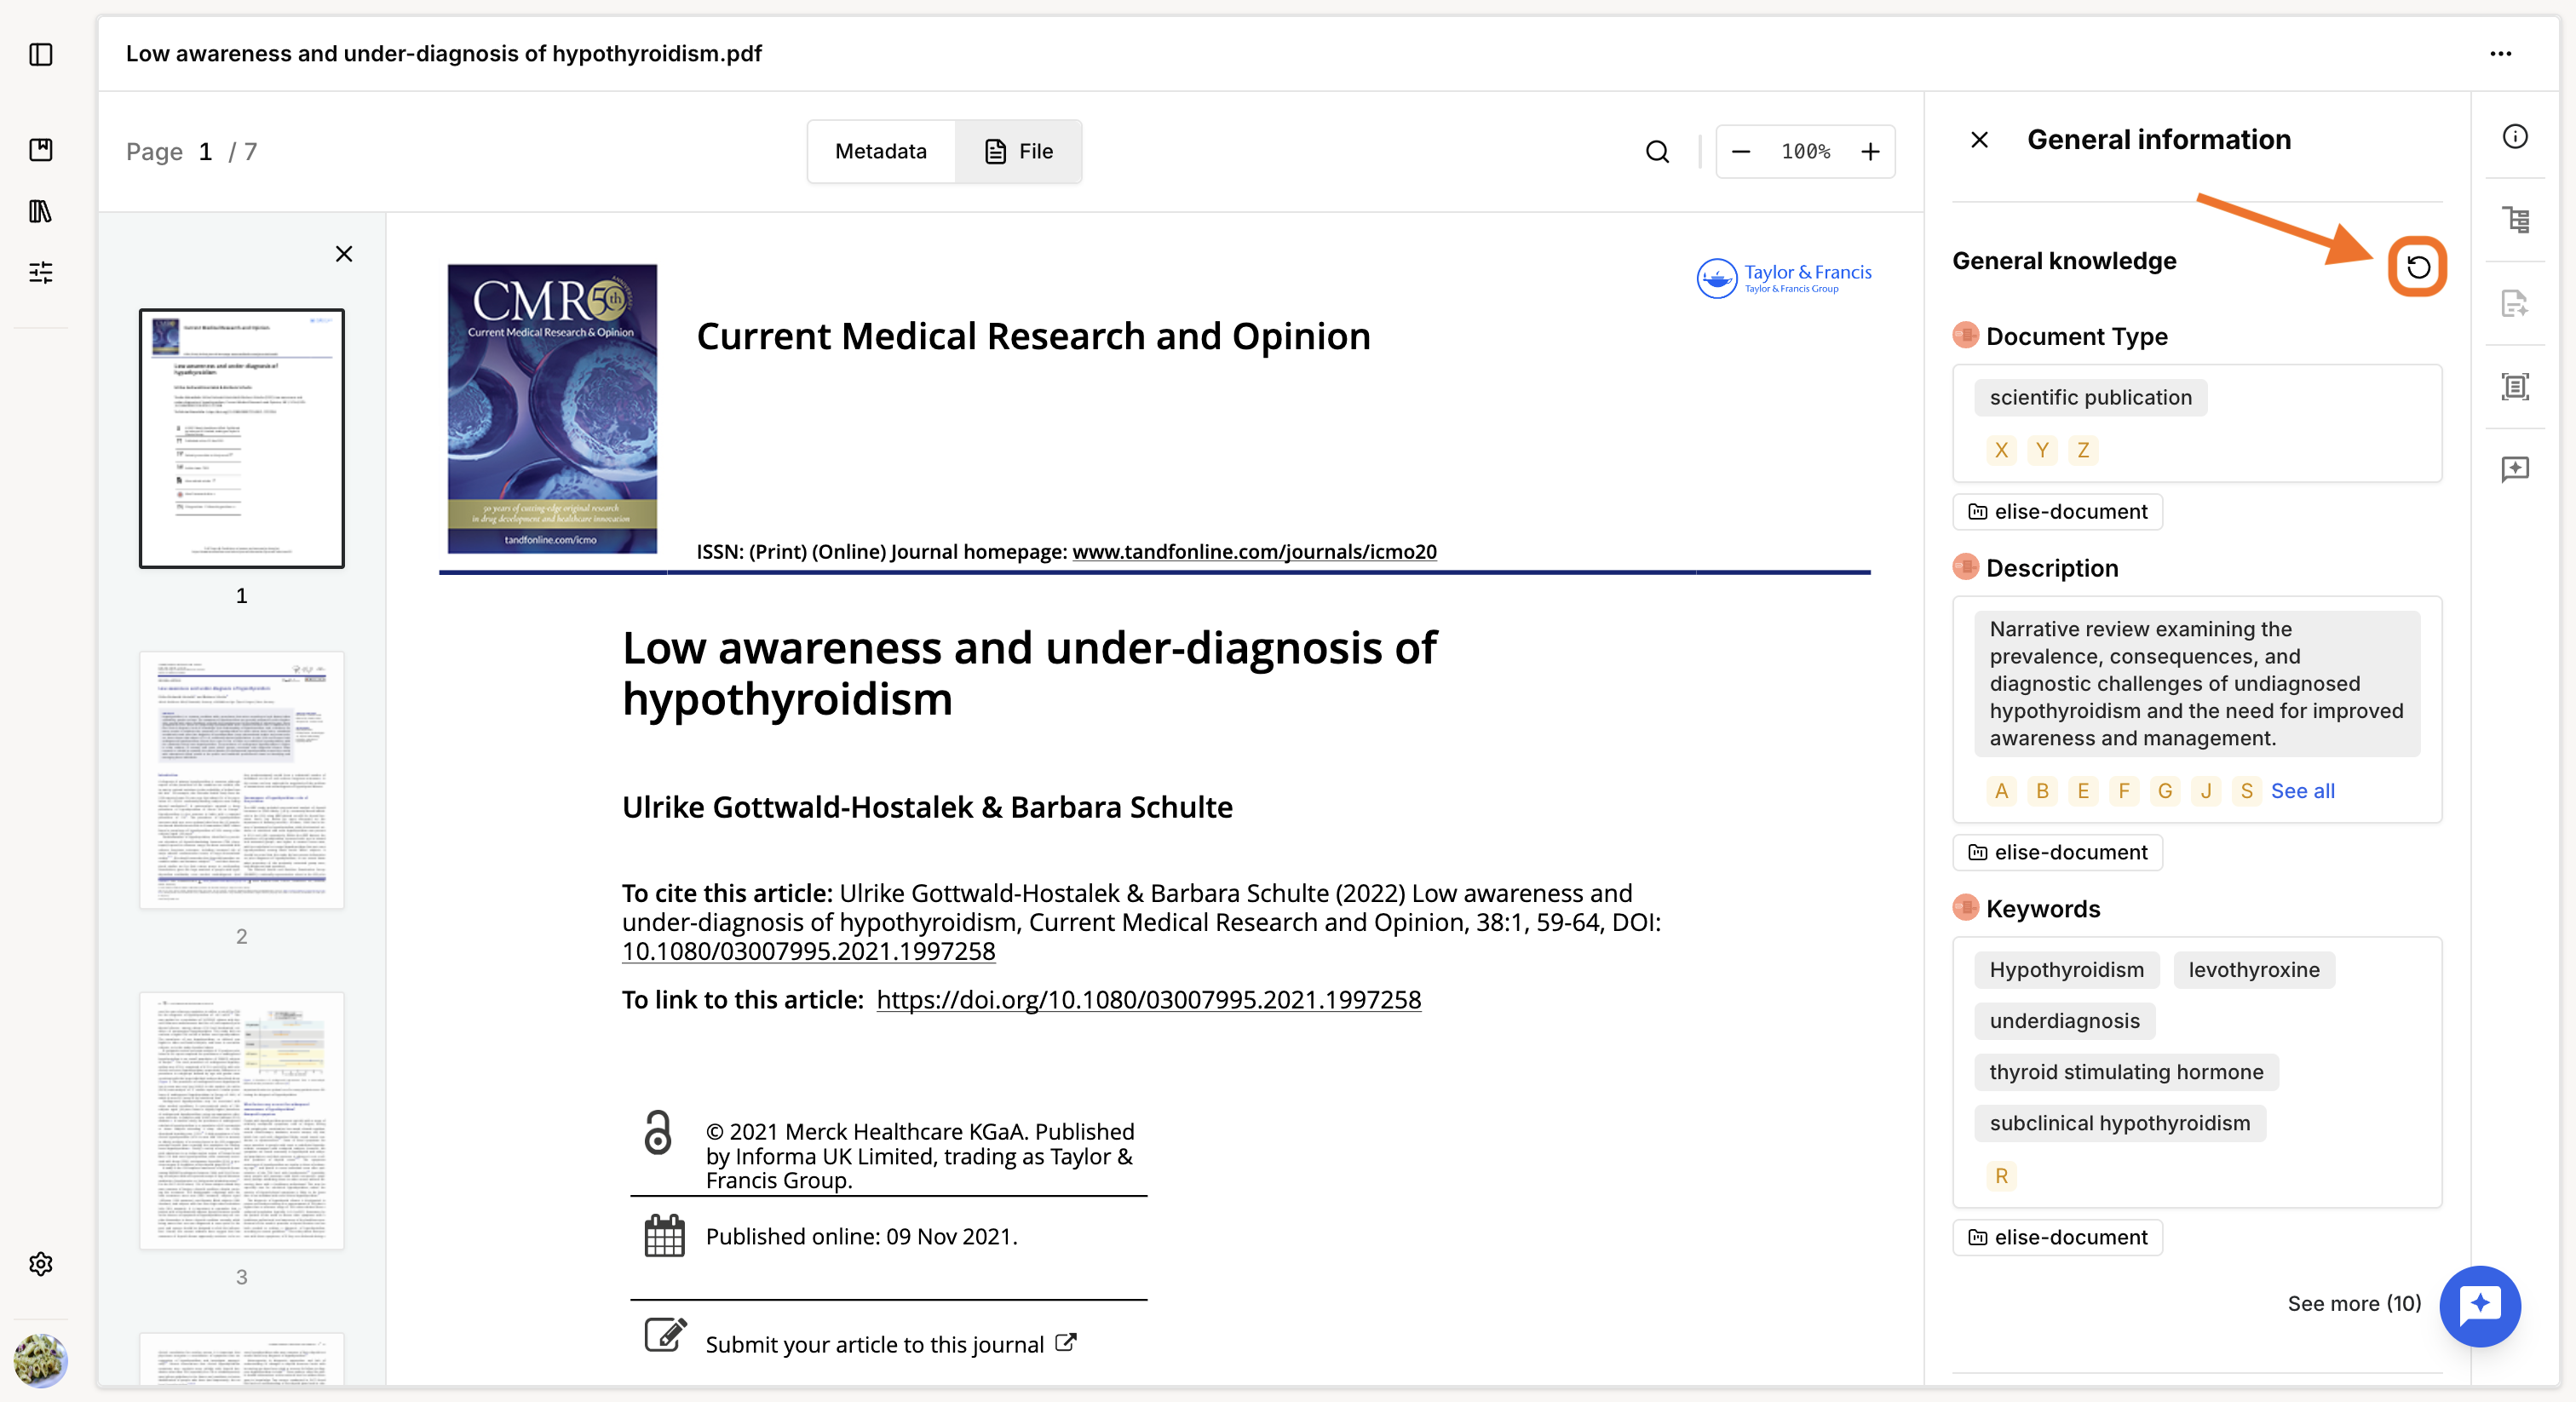Image resolution: width=2576 pixels, height=1402 pixels.
Task: Click the Document Type status dot
Action: point(1965,335)
